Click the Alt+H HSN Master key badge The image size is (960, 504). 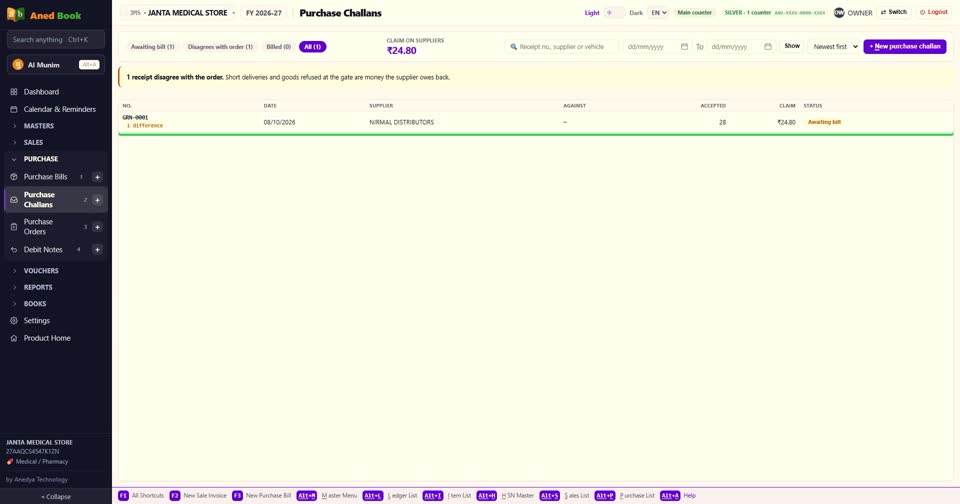point(487,495)
